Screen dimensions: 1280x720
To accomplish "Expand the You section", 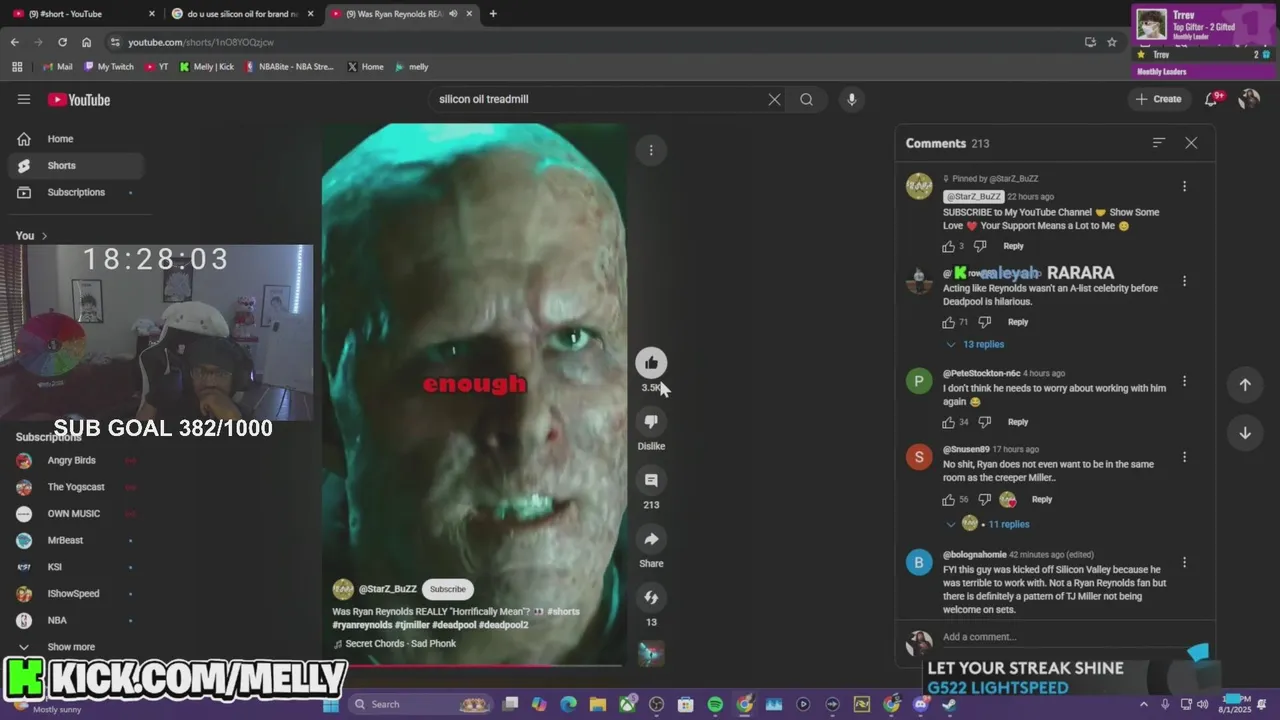I will pyautogui.click(x=31, y=236).
